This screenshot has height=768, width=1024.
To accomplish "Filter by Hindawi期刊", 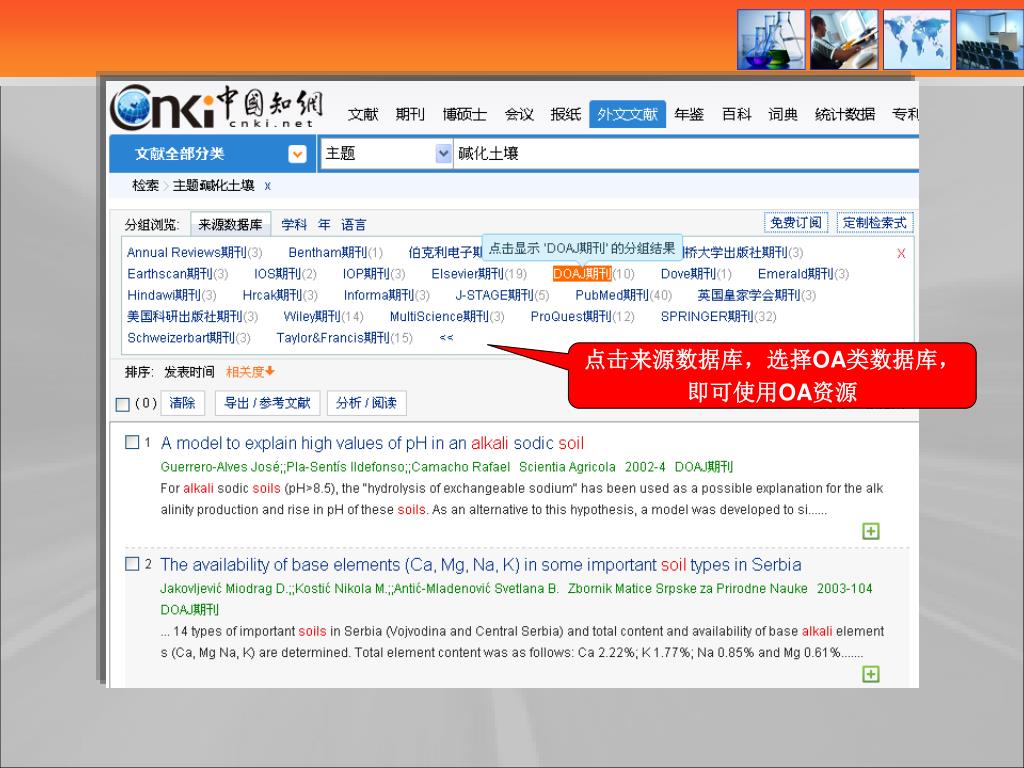I will pyautogui.click(x=164, y=295).
